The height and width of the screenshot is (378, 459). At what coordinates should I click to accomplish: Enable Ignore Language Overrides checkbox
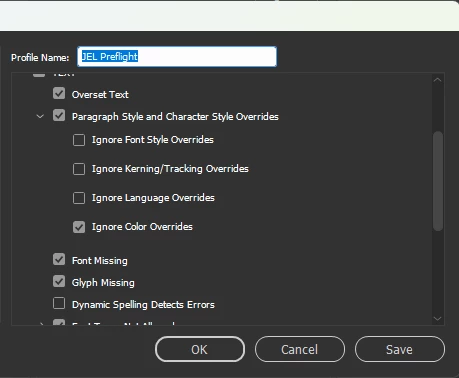[79, 198]
